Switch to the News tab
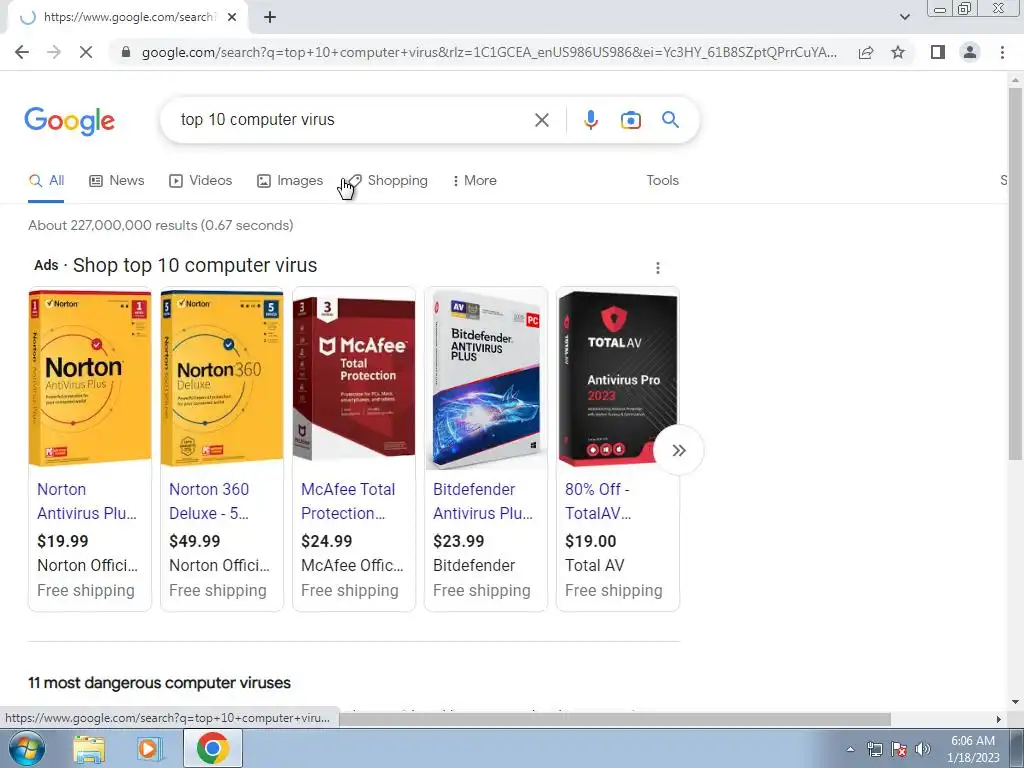Image resolution: width=1024 pixels, height=768 pixels. [117, 180]
